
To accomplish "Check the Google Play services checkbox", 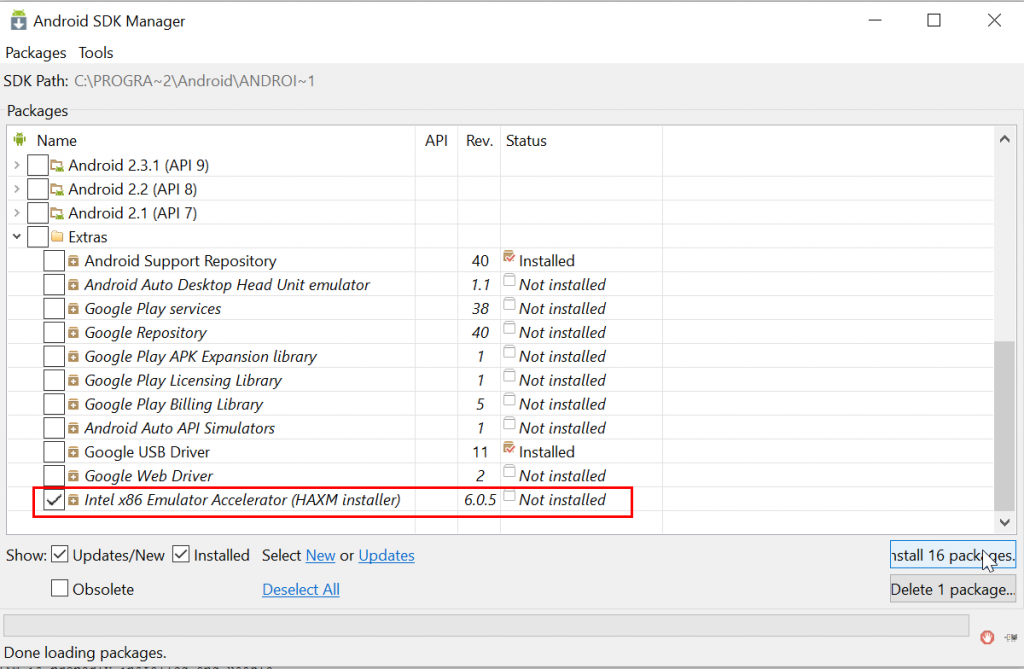I will point(54,308).
